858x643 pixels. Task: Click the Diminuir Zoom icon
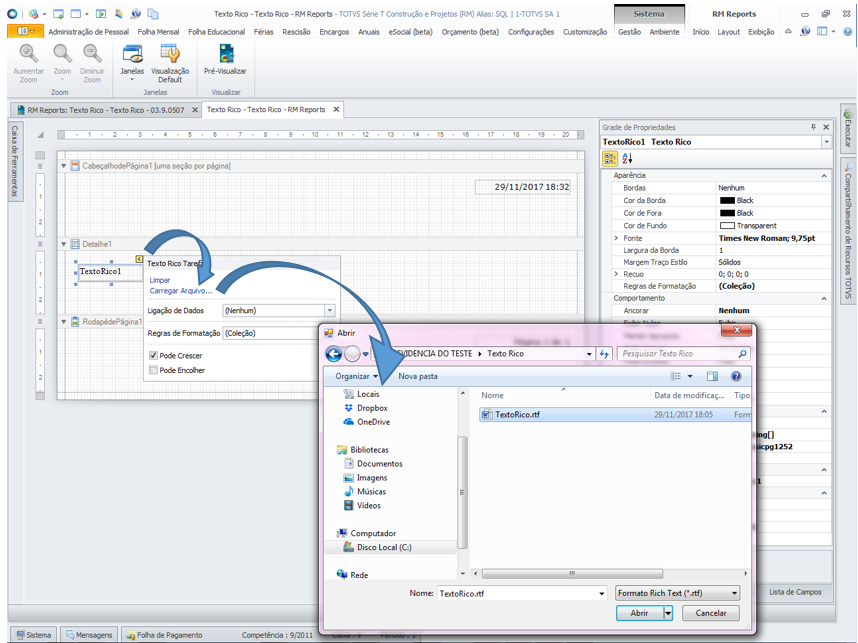click(x=92, y=54)
